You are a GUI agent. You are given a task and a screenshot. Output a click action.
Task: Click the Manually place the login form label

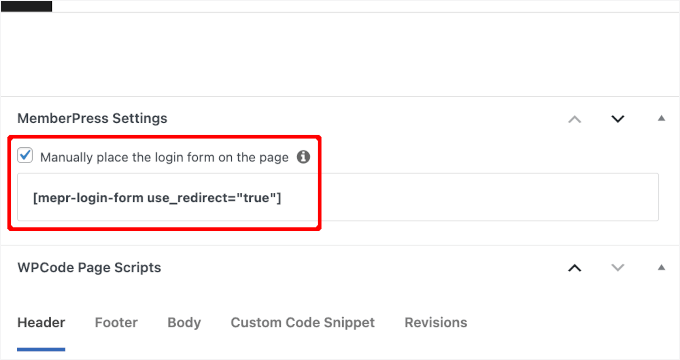164,157
